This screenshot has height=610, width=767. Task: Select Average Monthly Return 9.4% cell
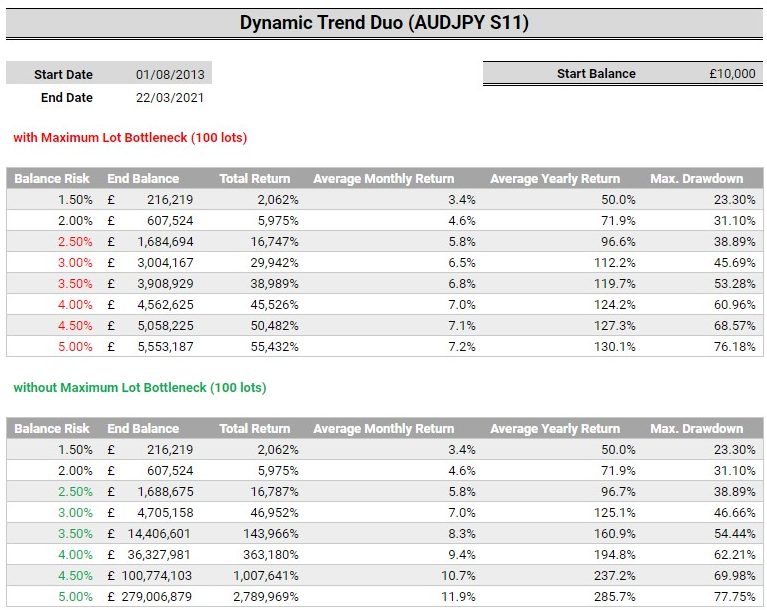462,555
